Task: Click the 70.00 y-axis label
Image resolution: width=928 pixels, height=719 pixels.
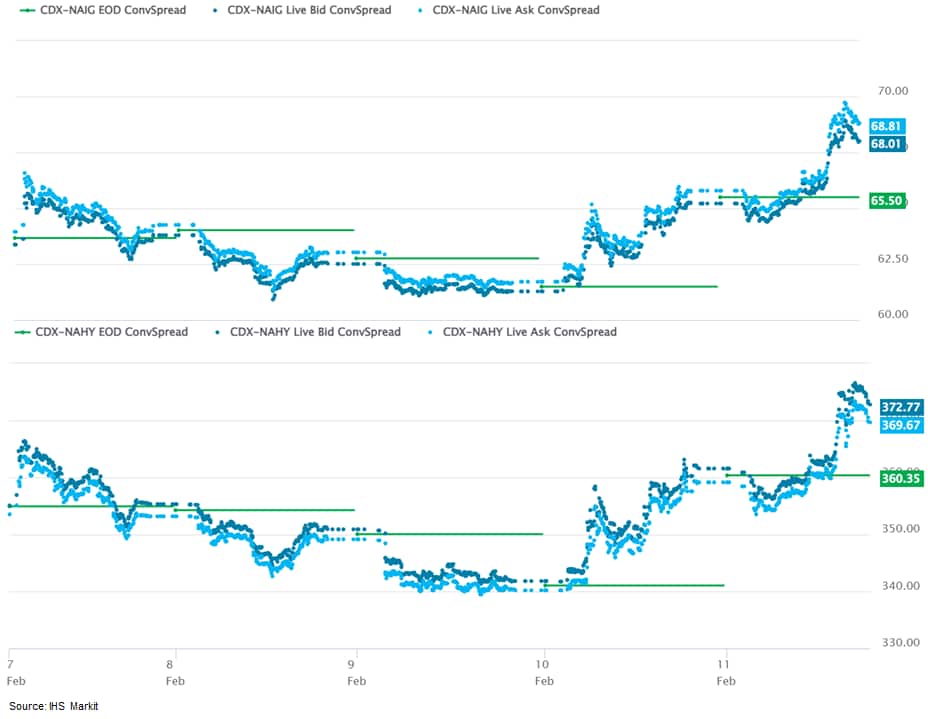Action: (892, 91)
